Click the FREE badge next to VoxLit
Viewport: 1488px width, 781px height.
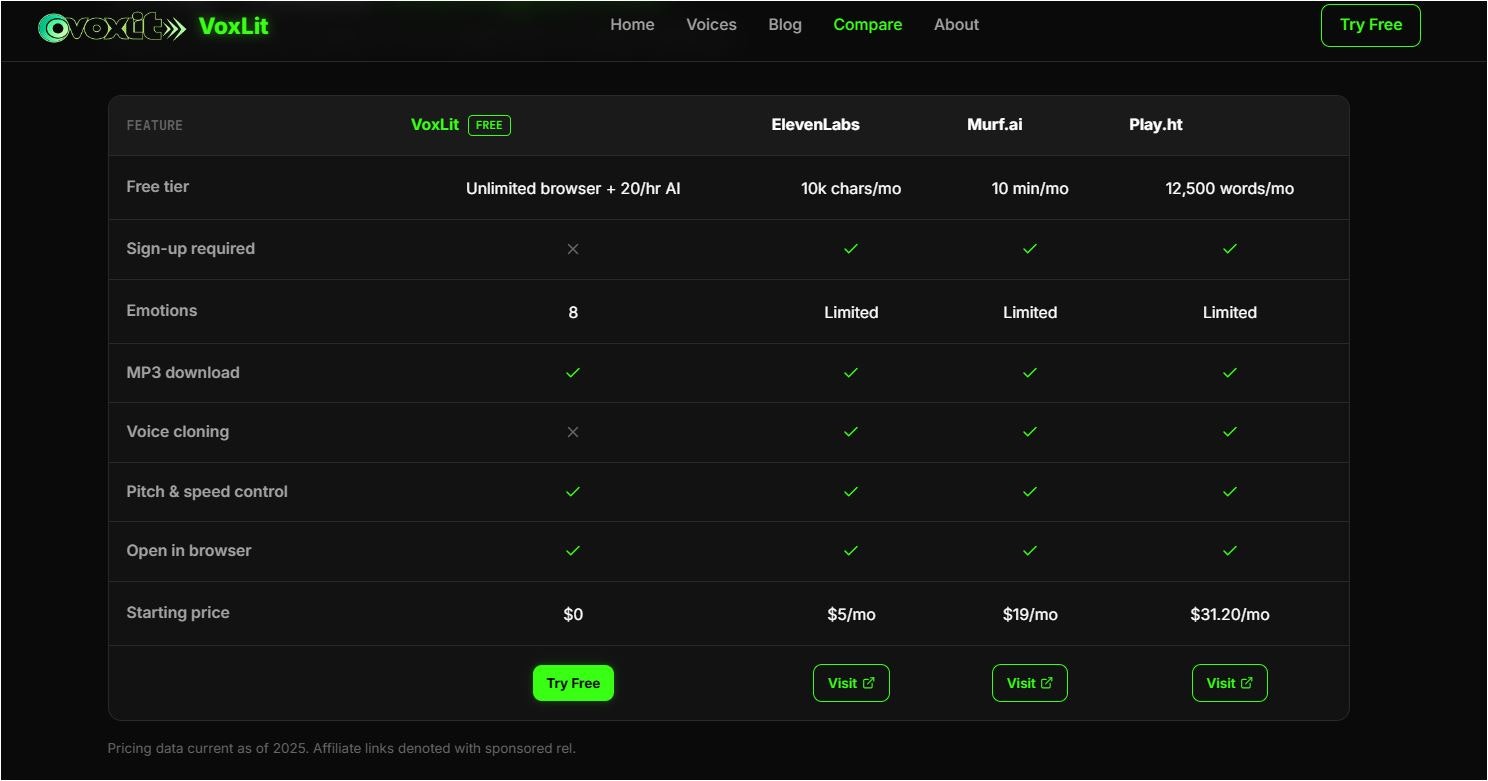tap(489, 125)
